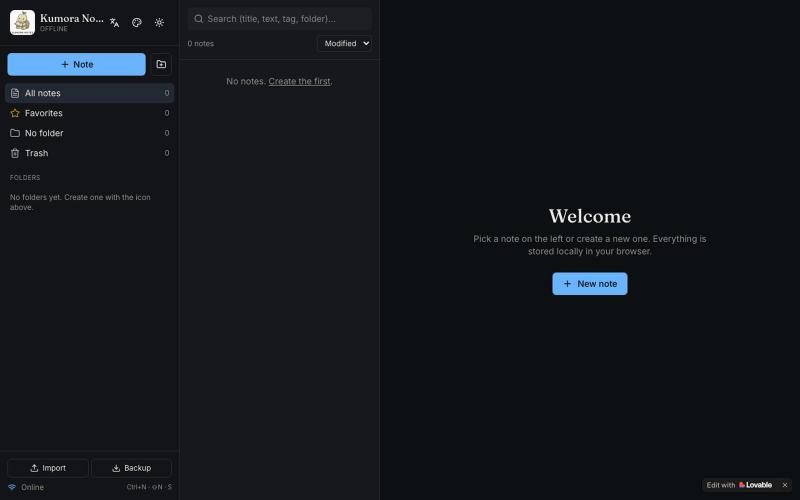
Task: Focus the search notes input field
Action: pos(280,19)
